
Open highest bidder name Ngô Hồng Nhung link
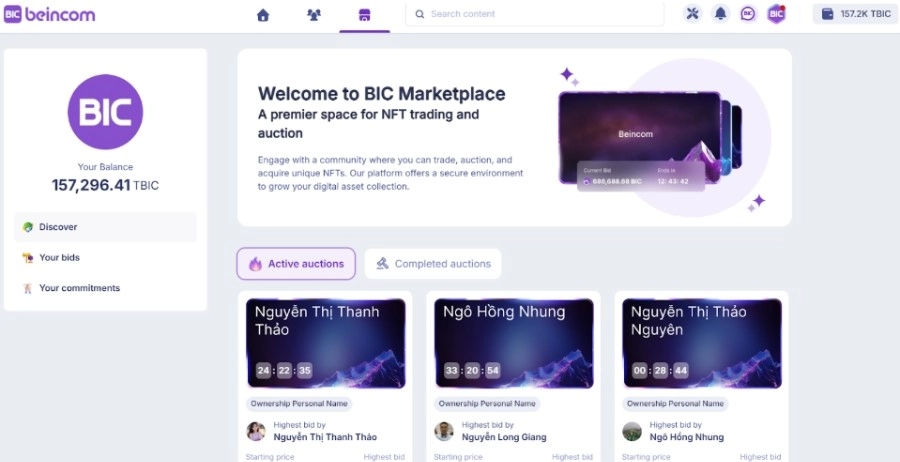(x=686, y=437)
